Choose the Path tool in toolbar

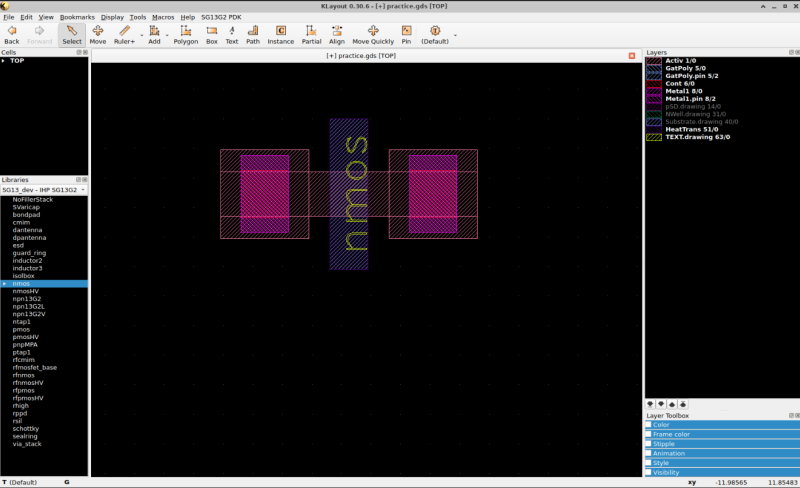[253, 35]
